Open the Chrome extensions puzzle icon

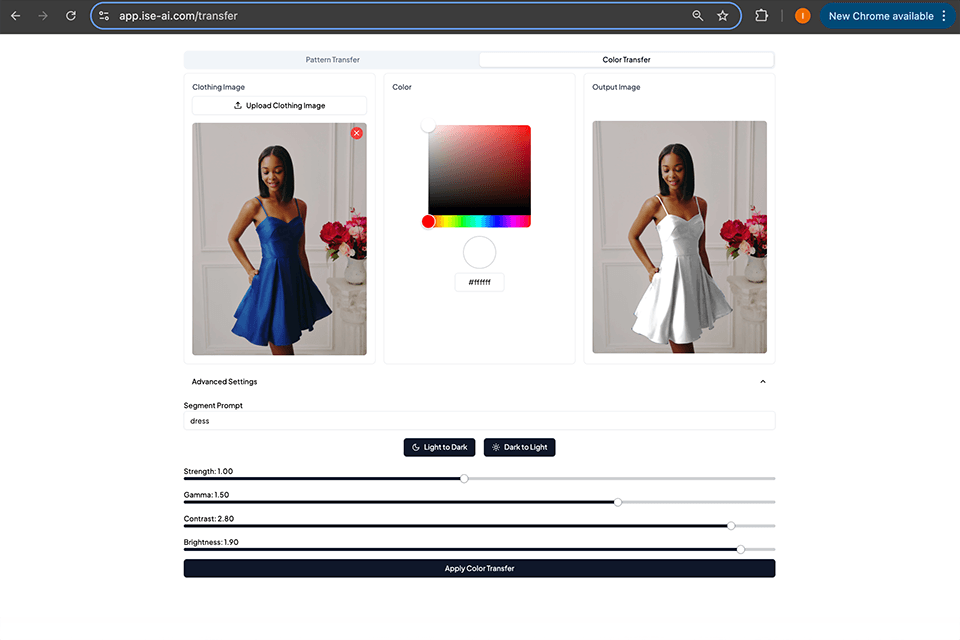761,15
